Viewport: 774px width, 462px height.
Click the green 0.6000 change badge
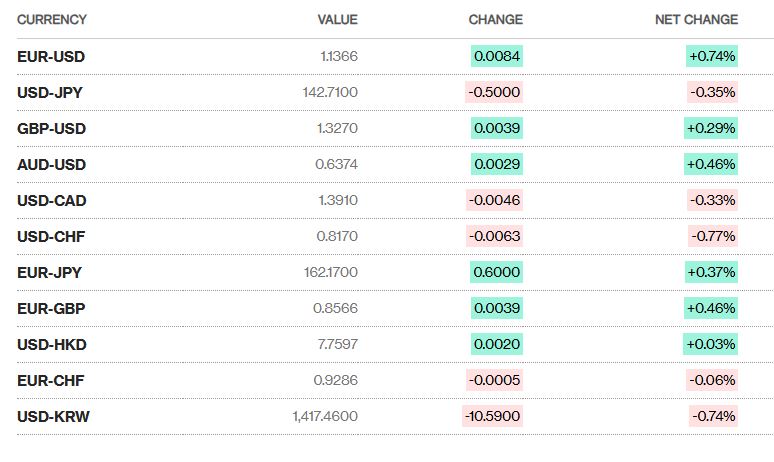click(x=497, y=272)
